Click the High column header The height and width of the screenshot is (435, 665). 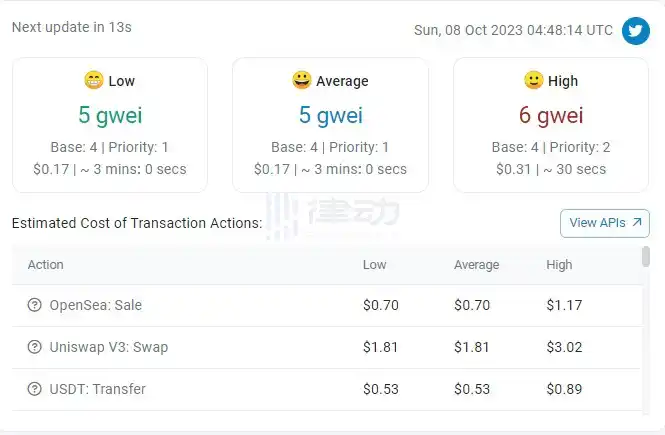pos(560,265)
